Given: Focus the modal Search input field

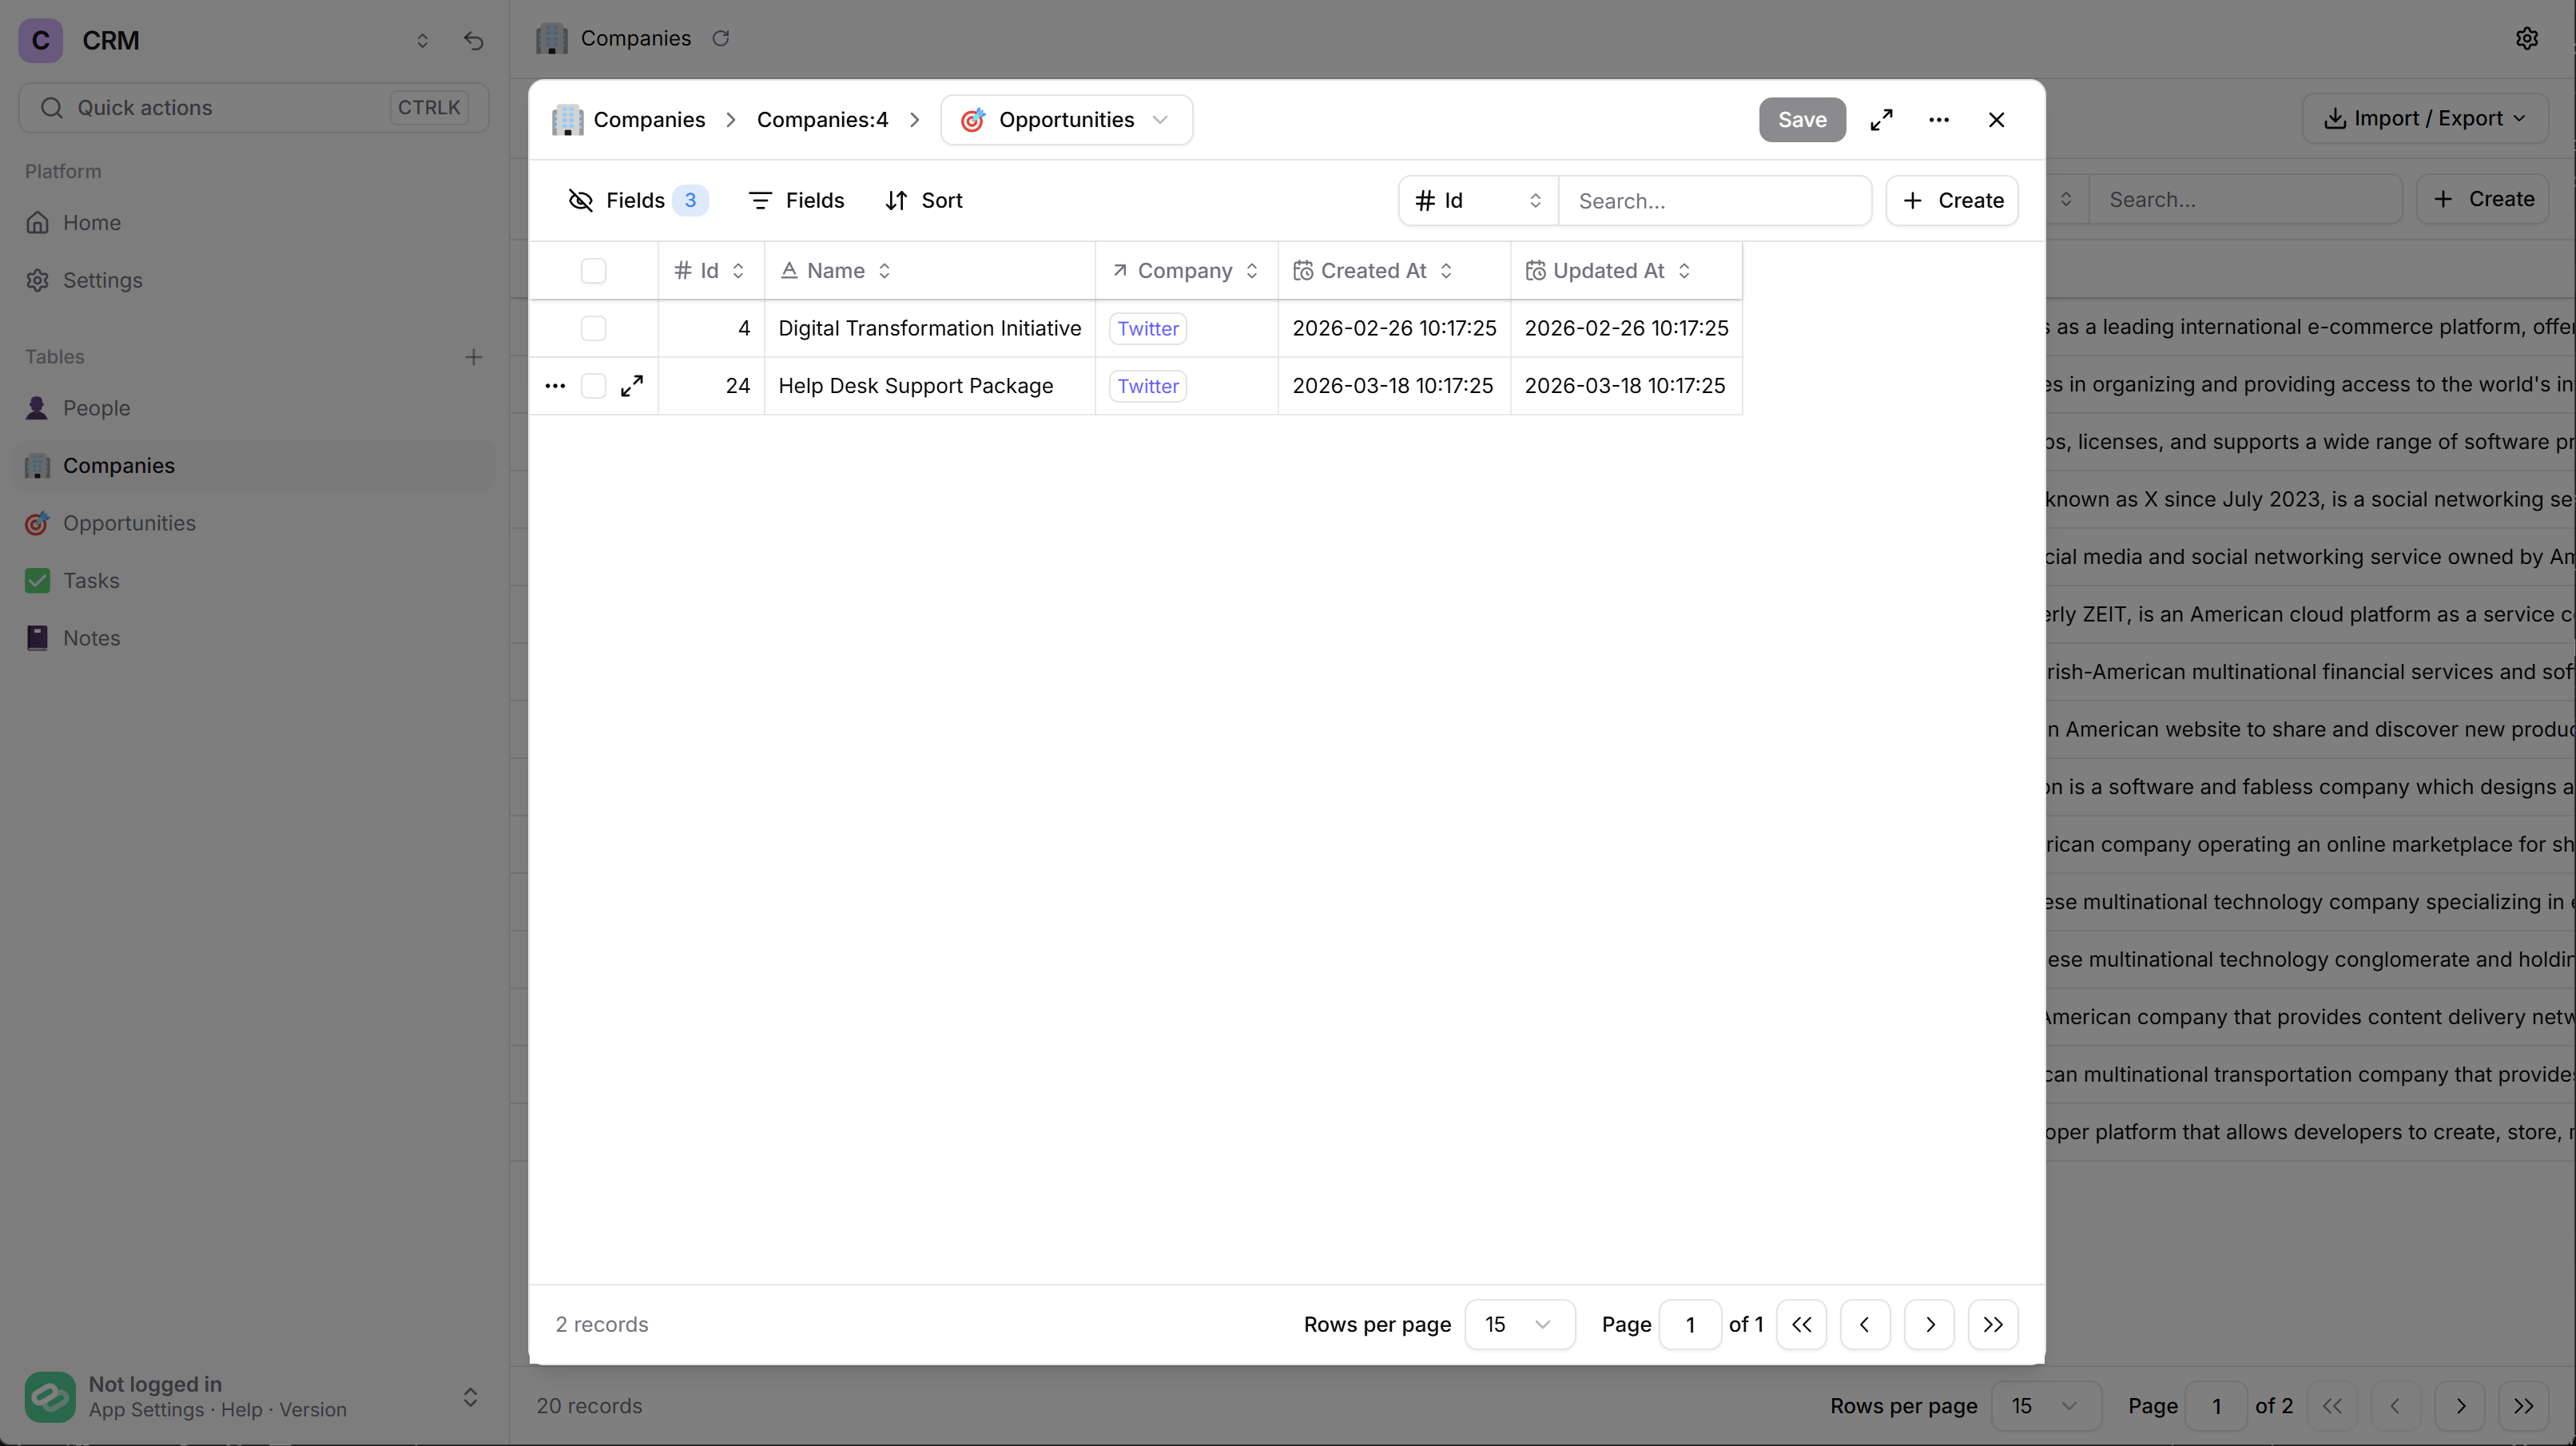Looking at the screenshot, I should pos(1714,201).
